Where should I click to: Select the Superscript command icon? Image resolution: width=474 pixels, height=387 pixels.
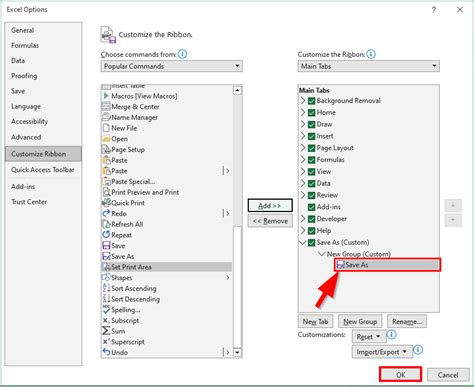pyautogui.click(x=106, y=342)
